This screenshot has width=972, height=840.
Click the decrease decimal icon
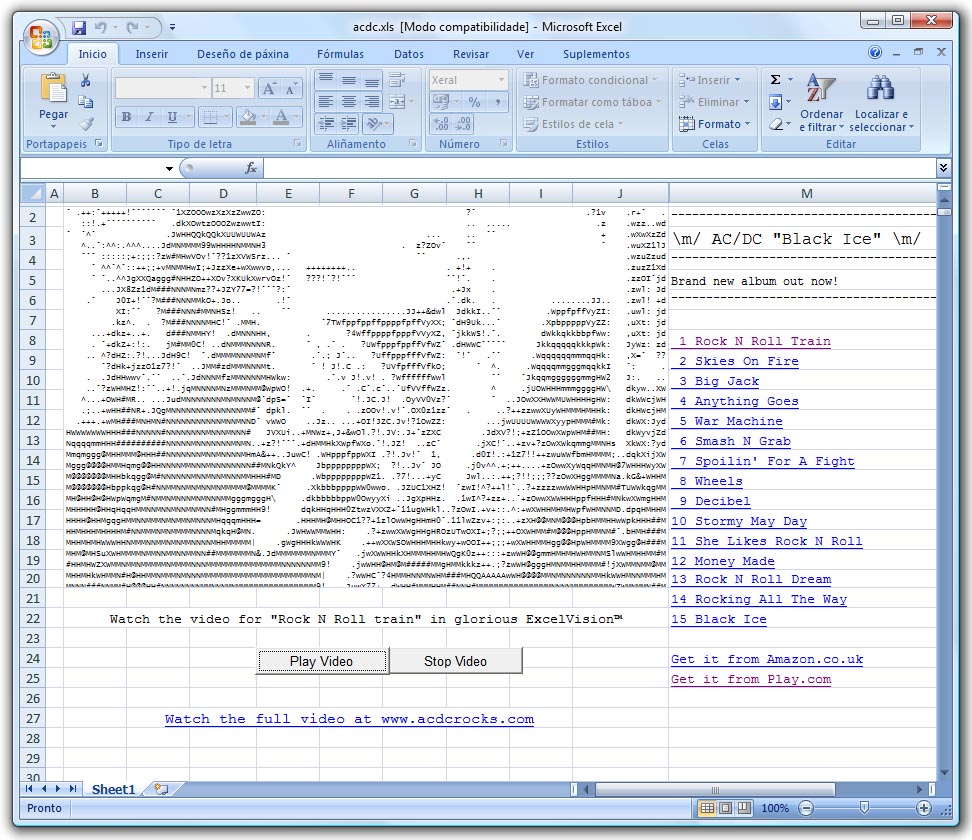463,123
